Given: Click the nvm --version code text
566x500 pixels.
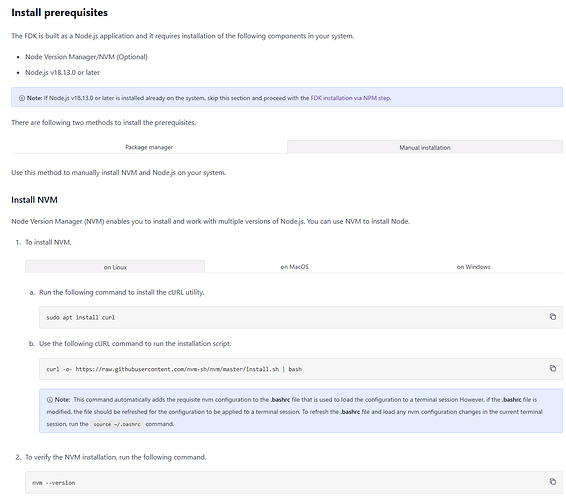Looking at the screenshot, I should coord(53,483).
